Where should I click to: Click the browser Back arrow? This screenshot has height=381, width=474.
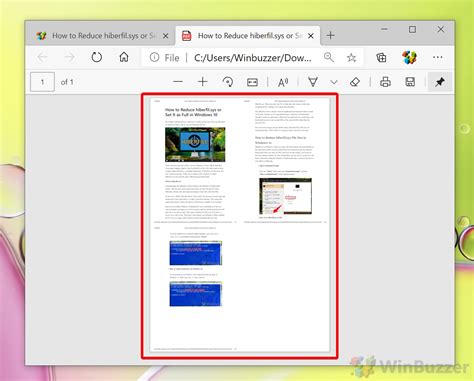click(42, 57)
